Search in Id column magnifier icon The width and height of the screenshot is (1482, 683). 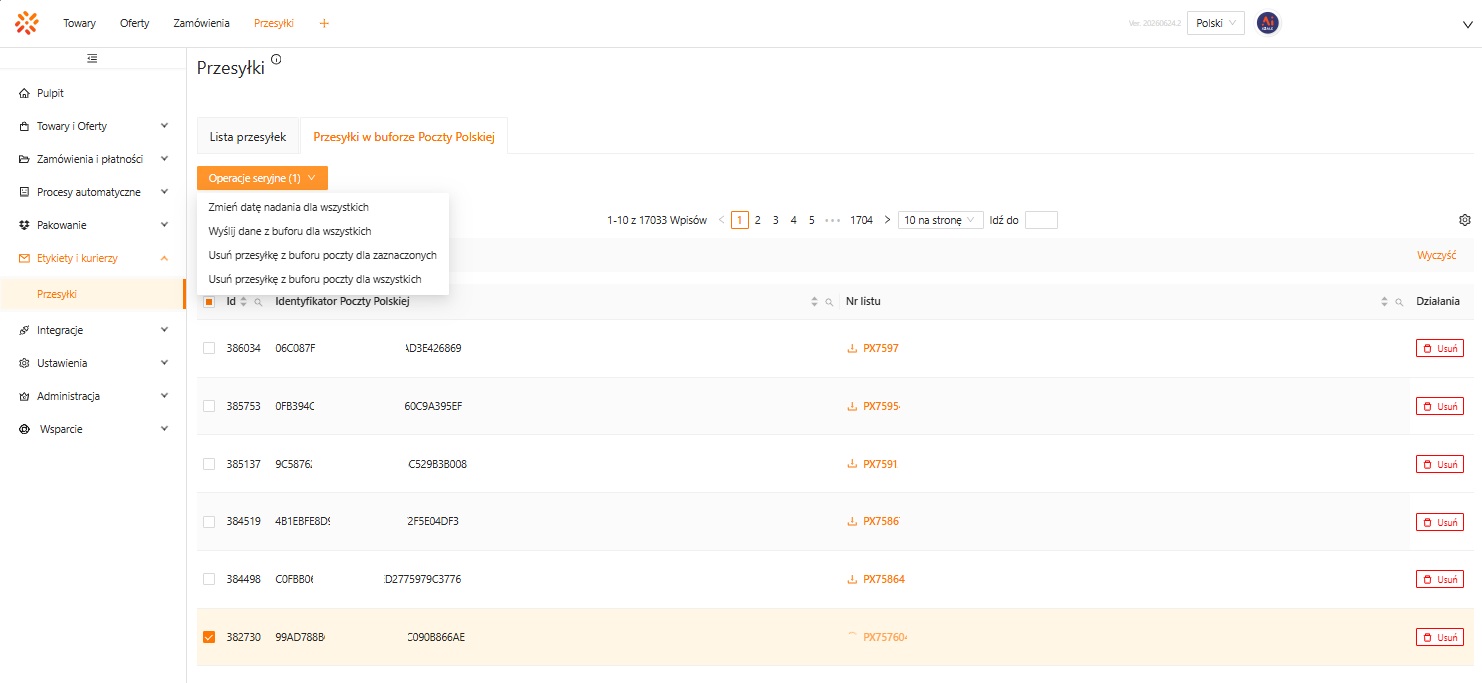(258, 302)
